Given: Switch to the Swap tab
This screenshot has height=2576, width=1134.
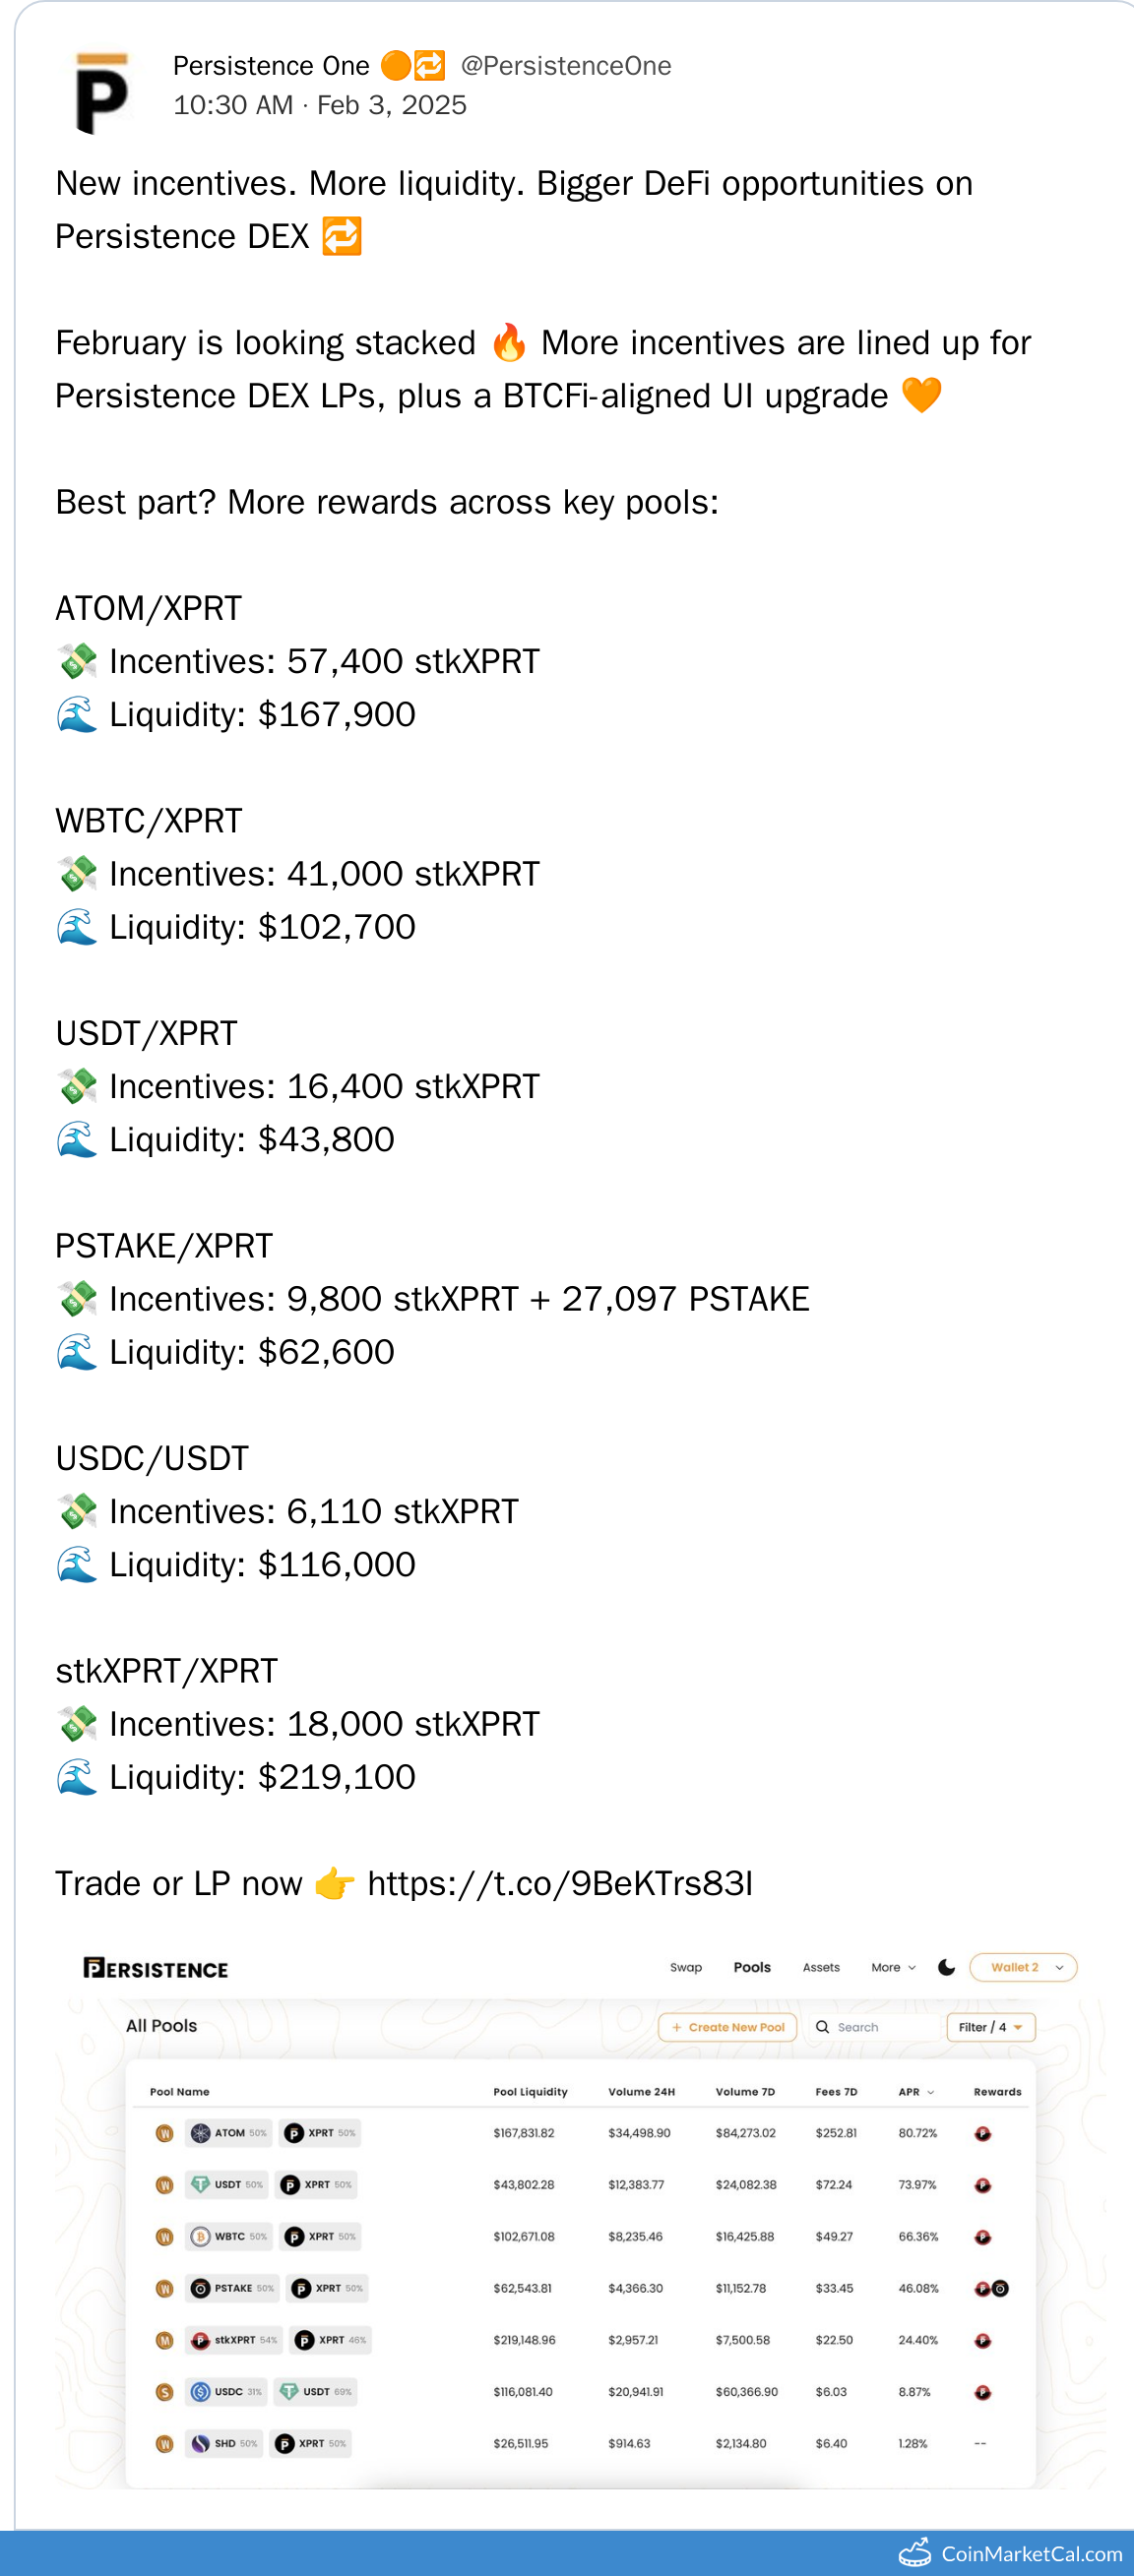Looking at the screenshot, I should click(685, 1967).
